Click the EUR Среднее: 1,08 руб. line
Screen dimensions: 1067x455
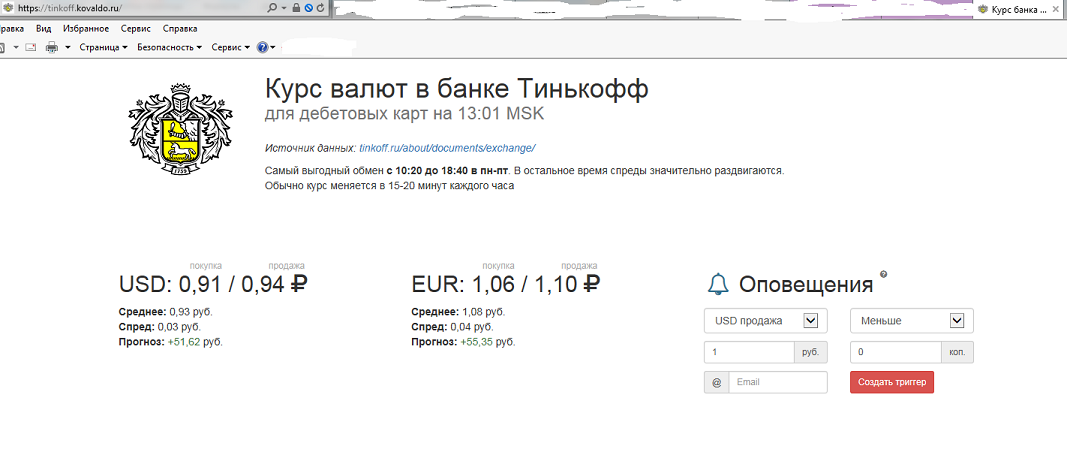[x=458, y=312]
